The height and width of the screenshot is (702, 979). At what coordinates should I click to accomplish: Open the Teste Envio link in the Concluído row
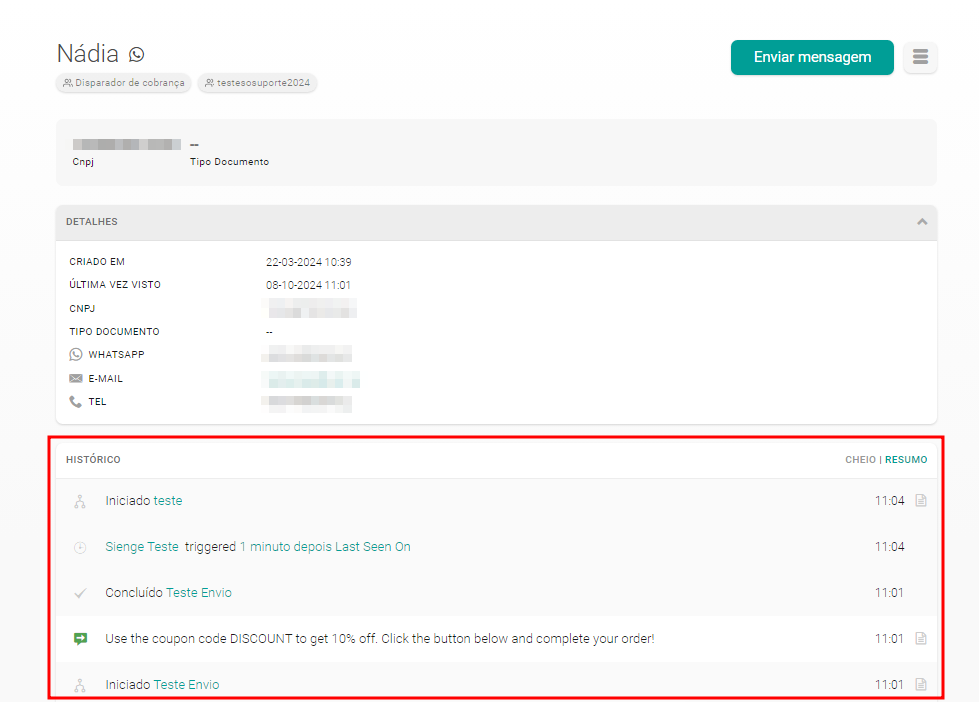click(x=198, y=593)
